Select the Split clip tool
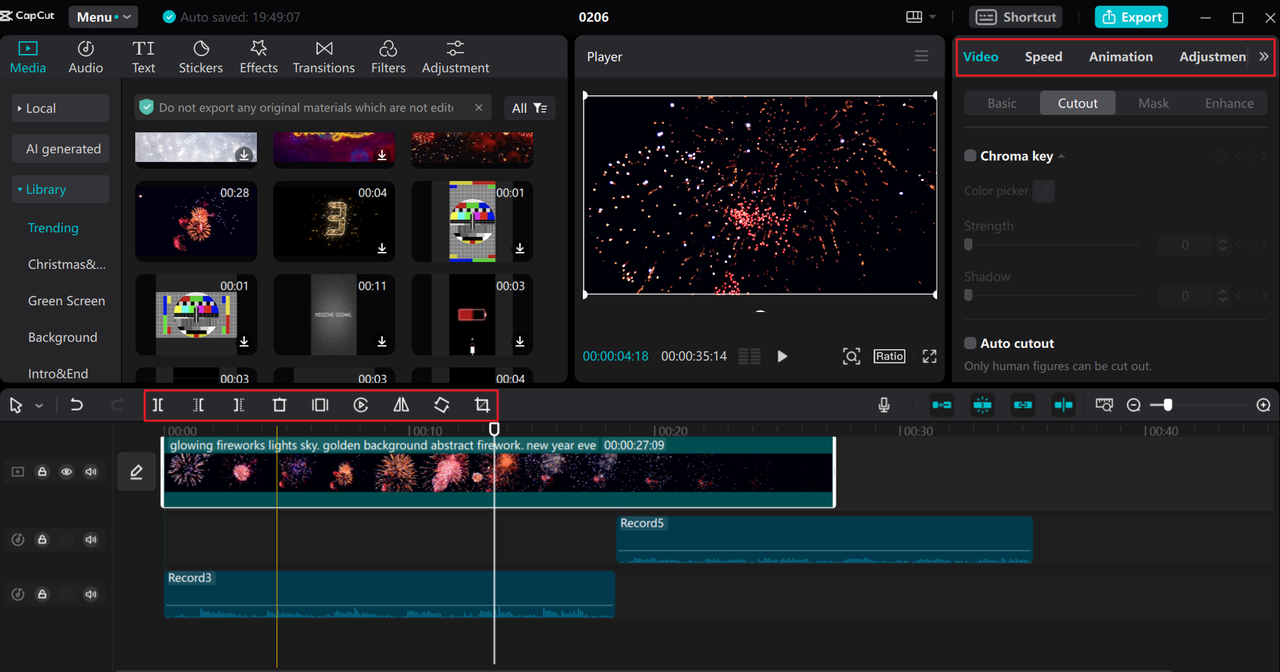Screen dimensions: 1280x672 pos(158,405)
